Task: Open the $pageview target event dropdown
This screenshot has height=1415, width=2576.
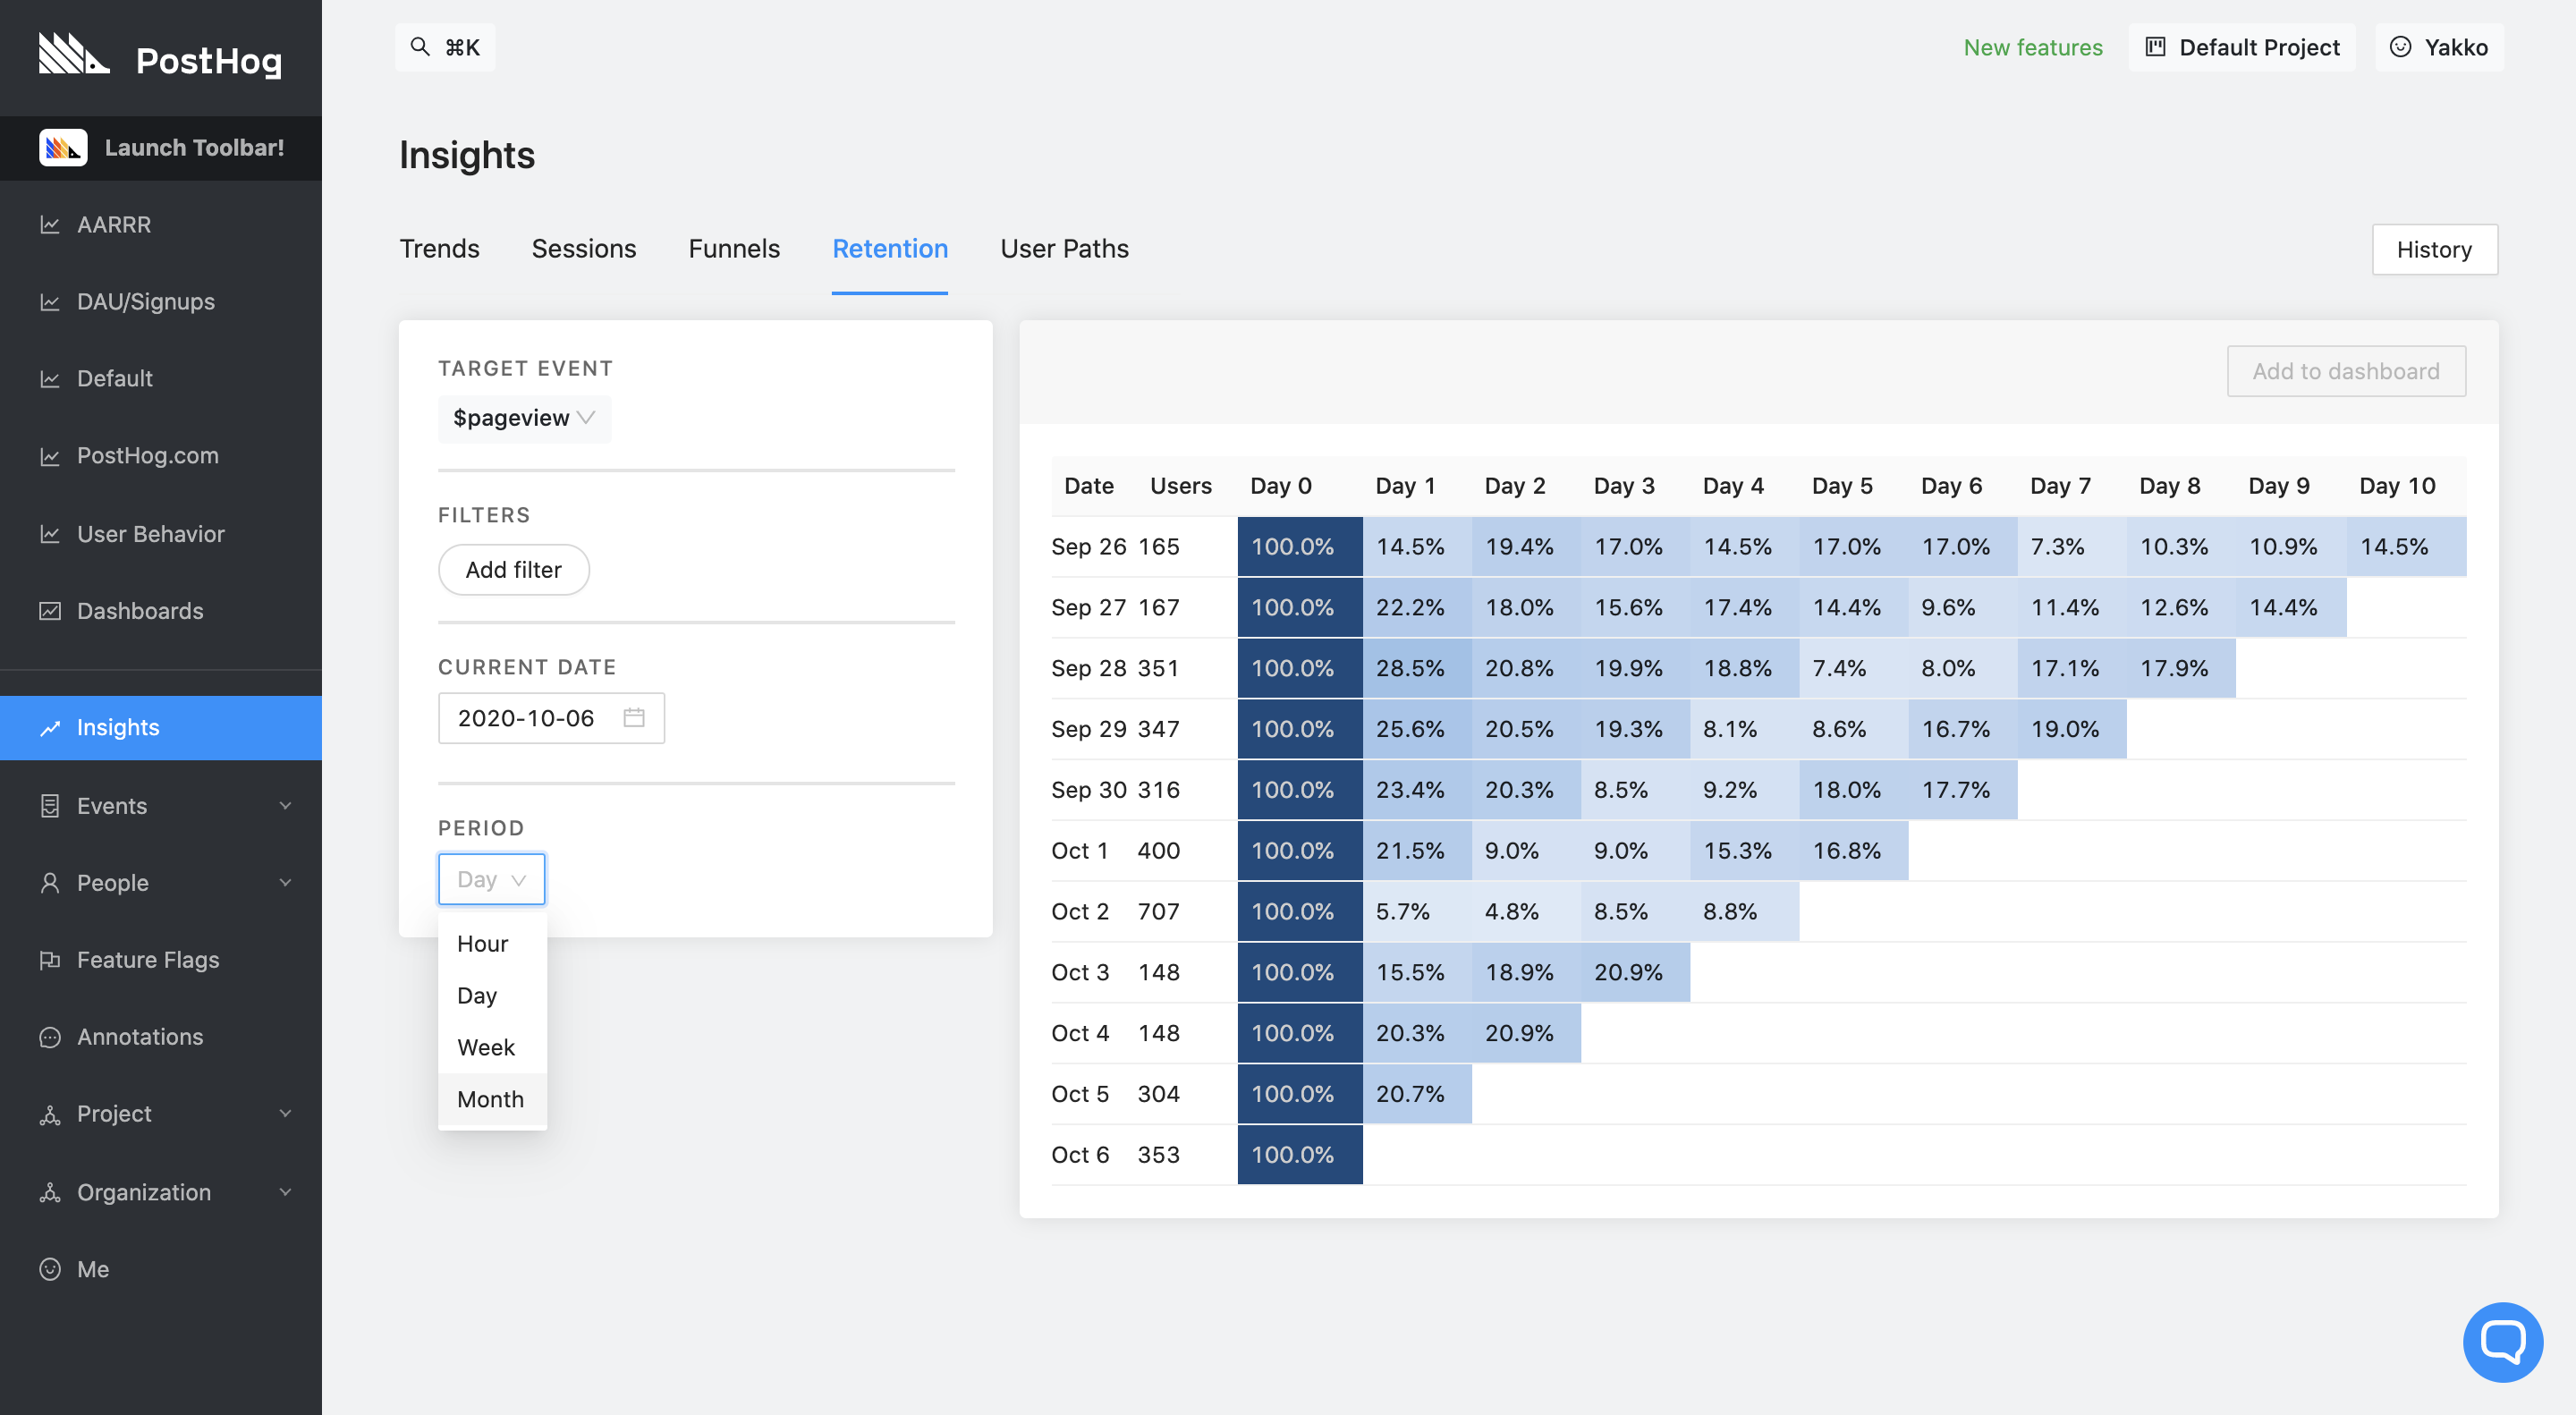Action: pyautogui.click(x=524, y=418)
